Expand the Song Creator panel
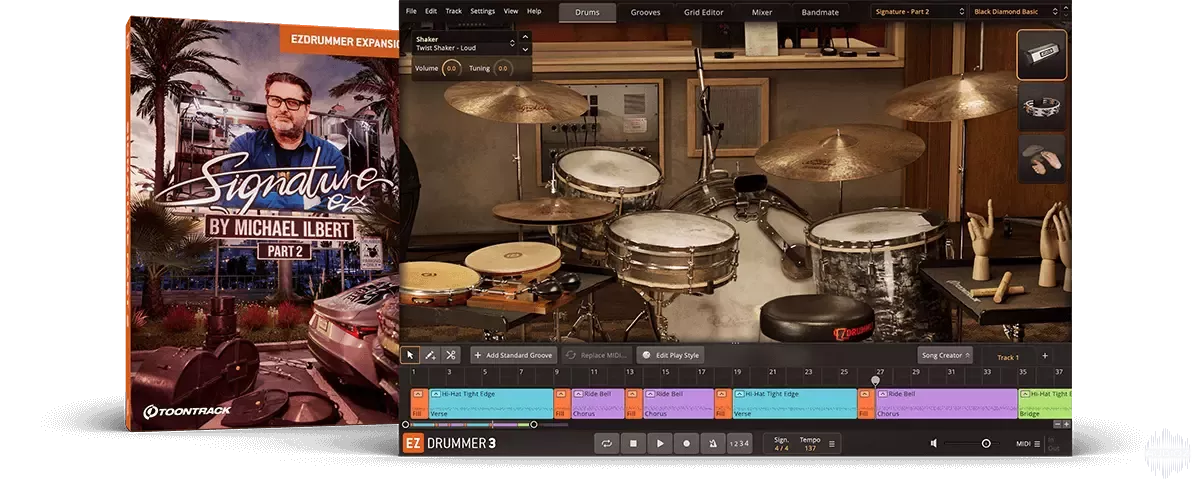Viewport: 1200px width, 488px height. pos(945,355)
